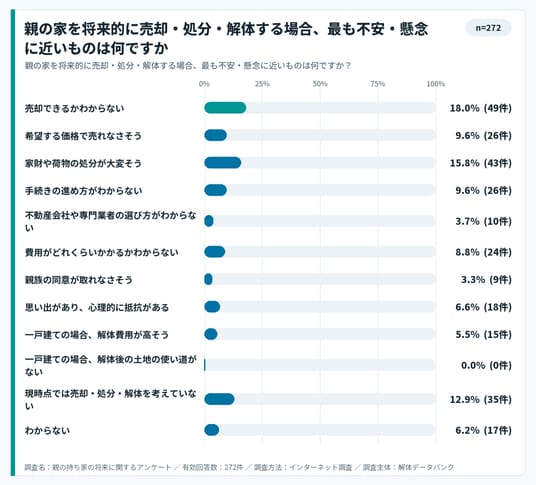The width and height of the screenshot is (536, 485).
Task: Click the 50% axis tick label
Action: tap(320, 84)
